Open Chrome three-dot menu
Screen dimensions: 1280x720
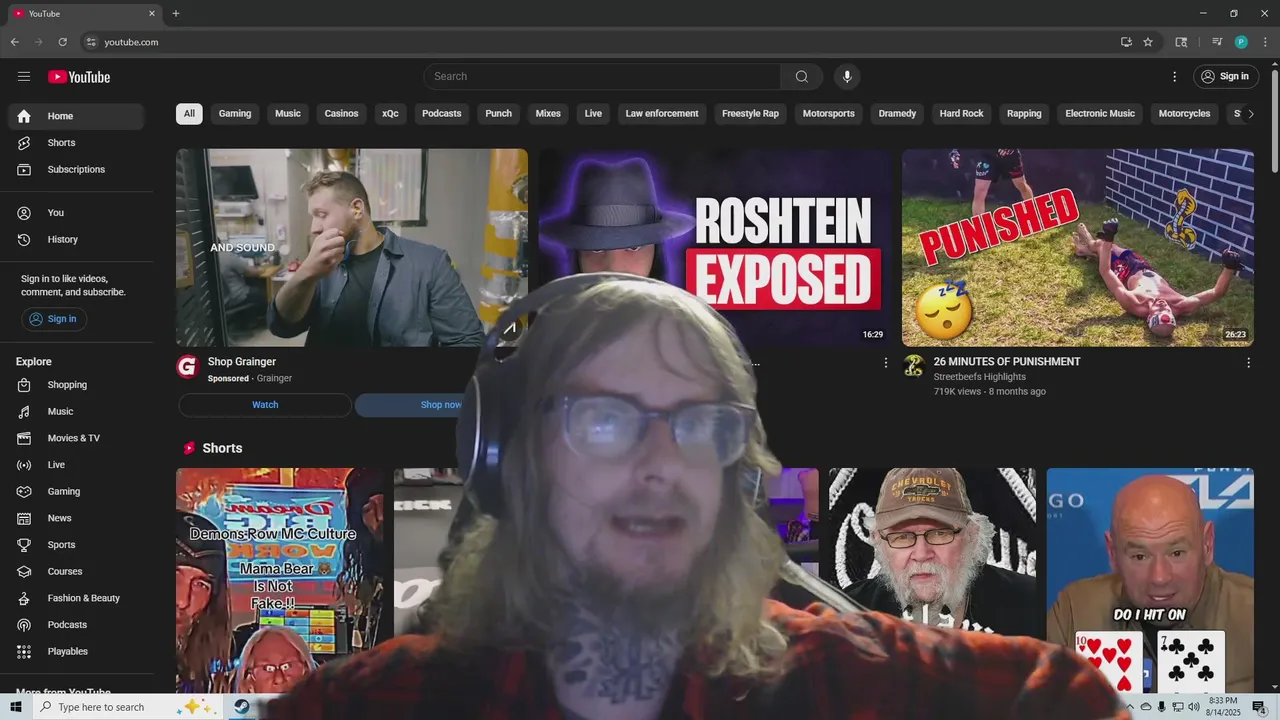click(1265, 42)
